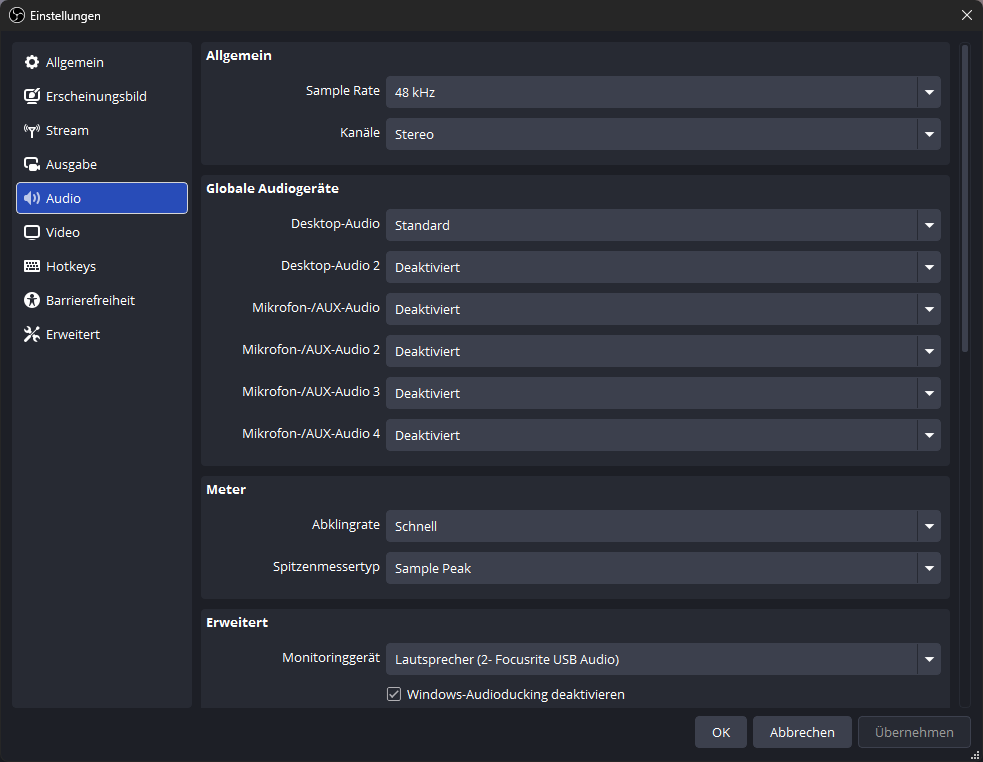Click the Erweitert tools icon in sidebar
The width and height of the screenshot is (983, 762).
click(x=32, y=335)
